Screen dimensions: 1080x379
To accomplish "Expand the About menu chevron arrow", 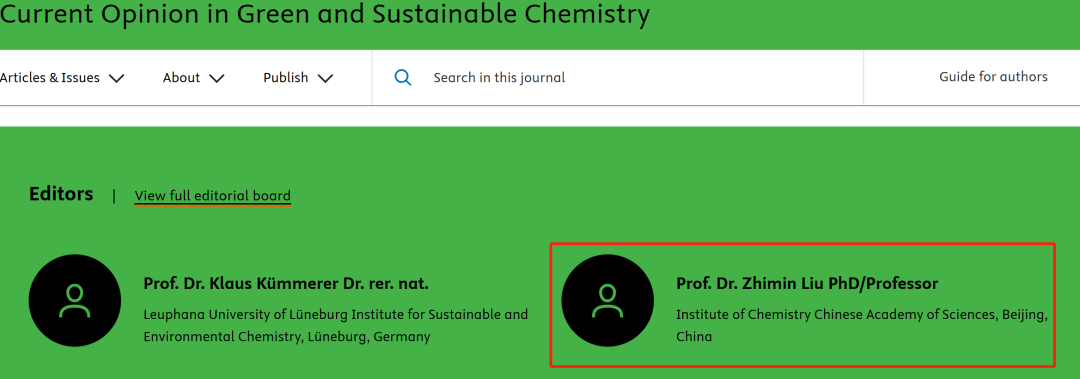I will tap(216, 78).
